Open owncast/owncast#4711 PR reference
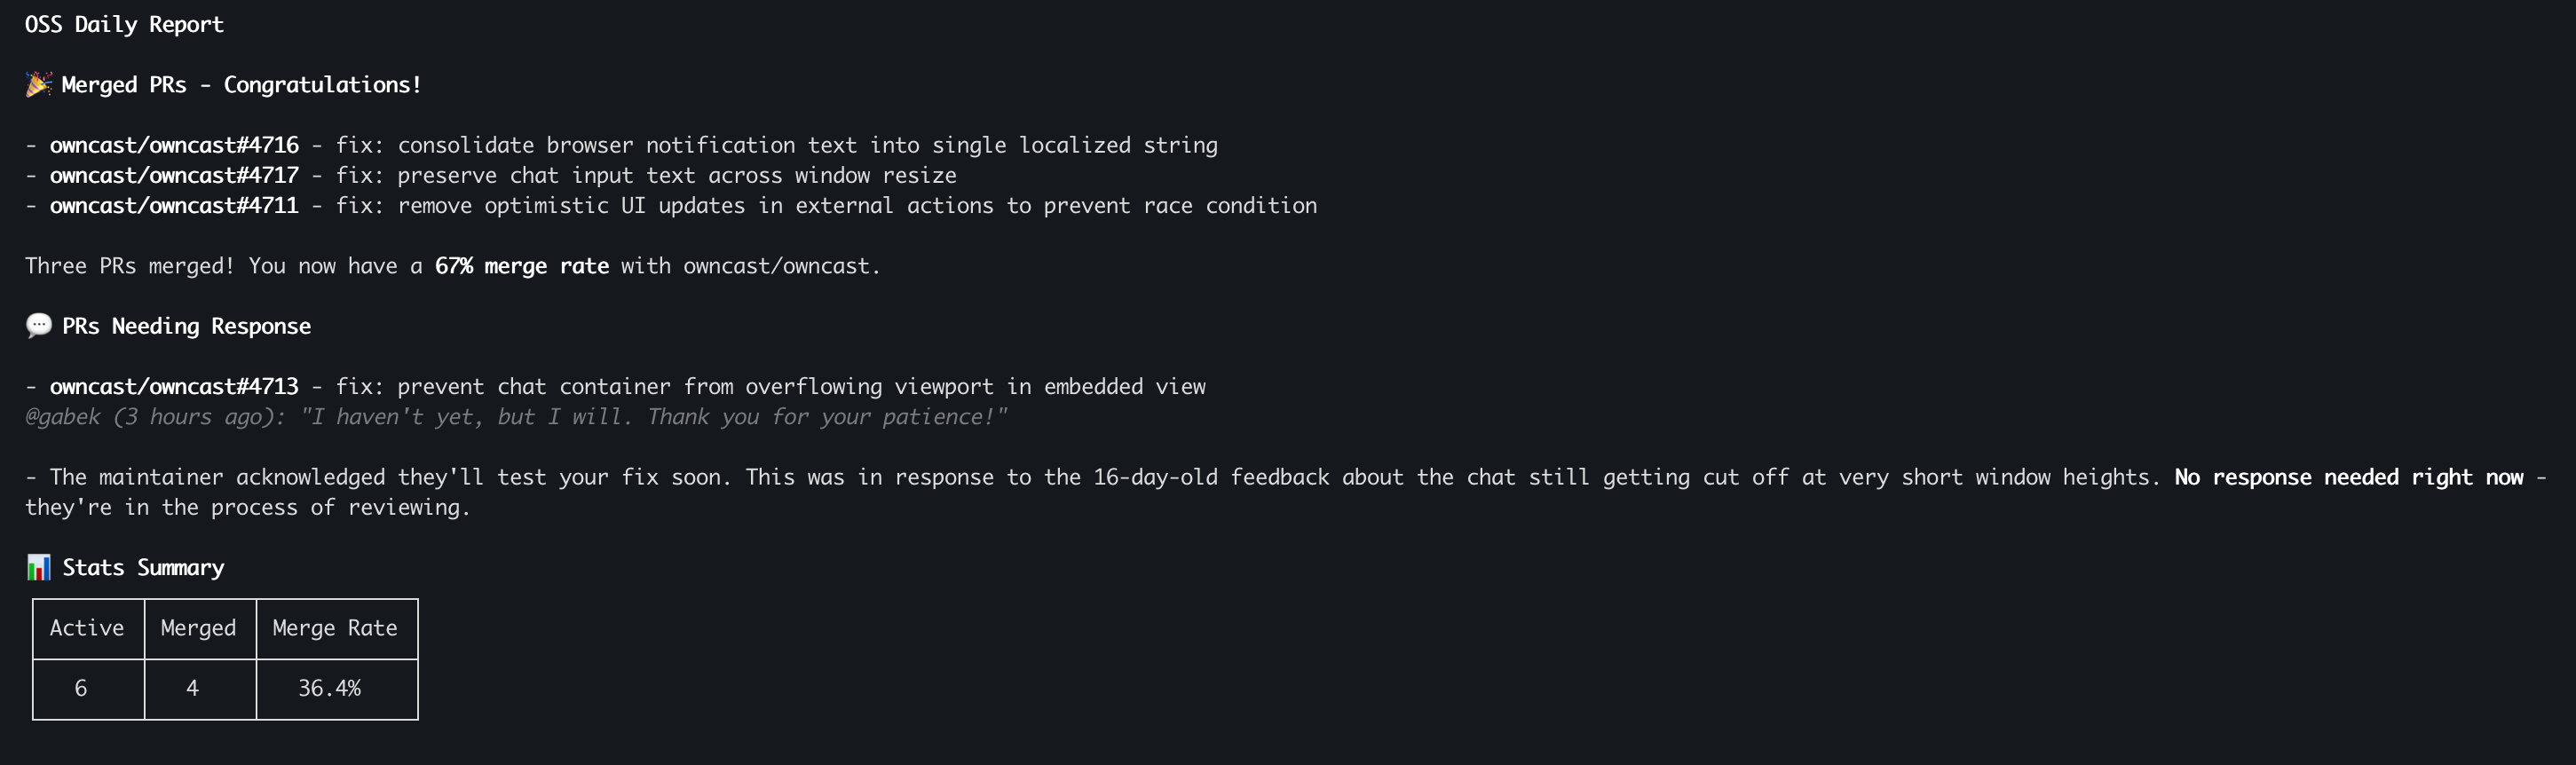The image size is (2576, 765). tap(174, 205)
